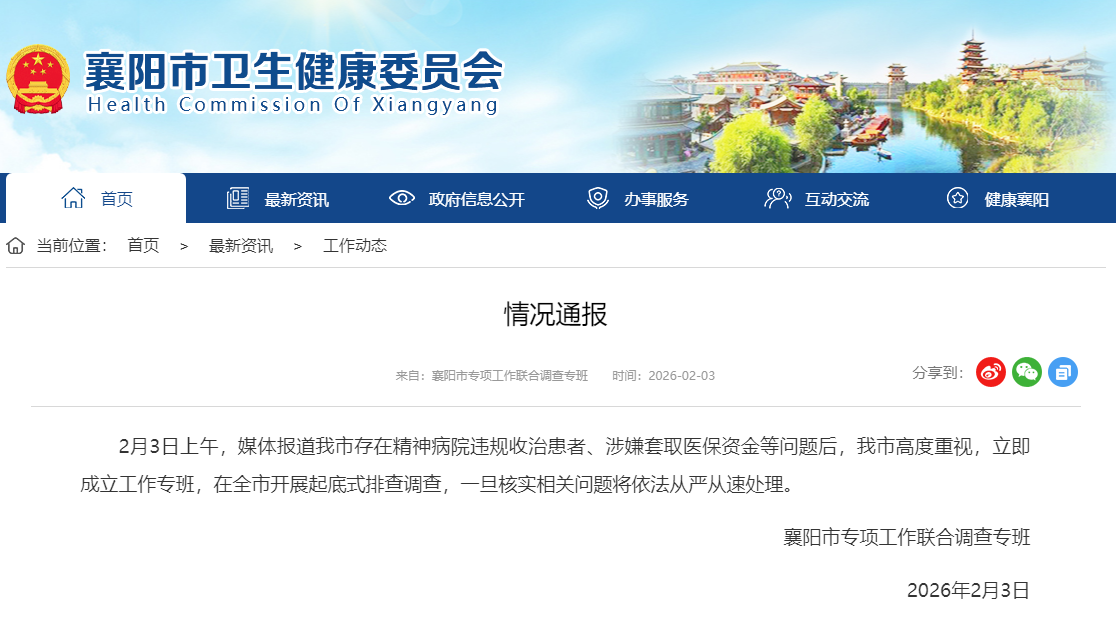Screen dimensions: 1116x627
Task: Open the 健康襄阳 menu item
Action: 1016,199
